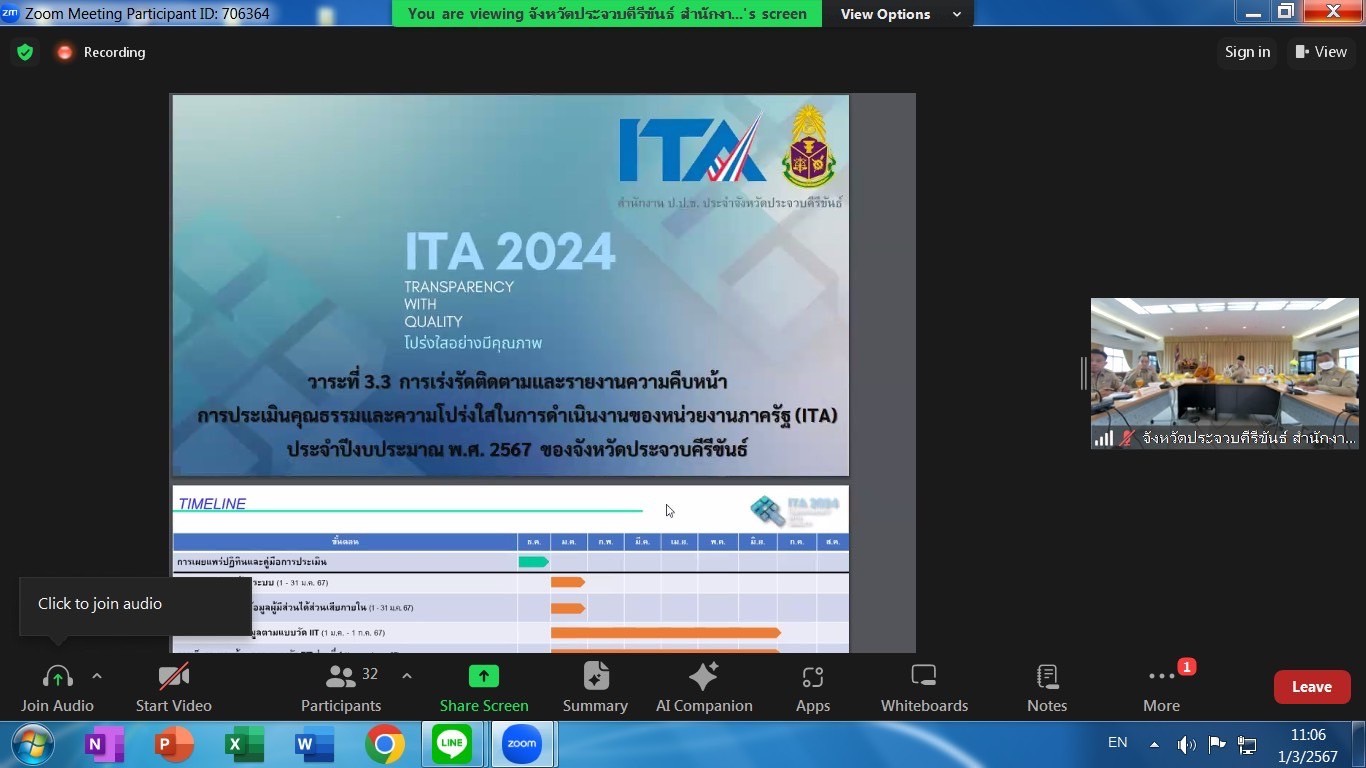Open the View layout menu
Viewport: 1366px width, 768px height.
click(x=1321, y=52)
